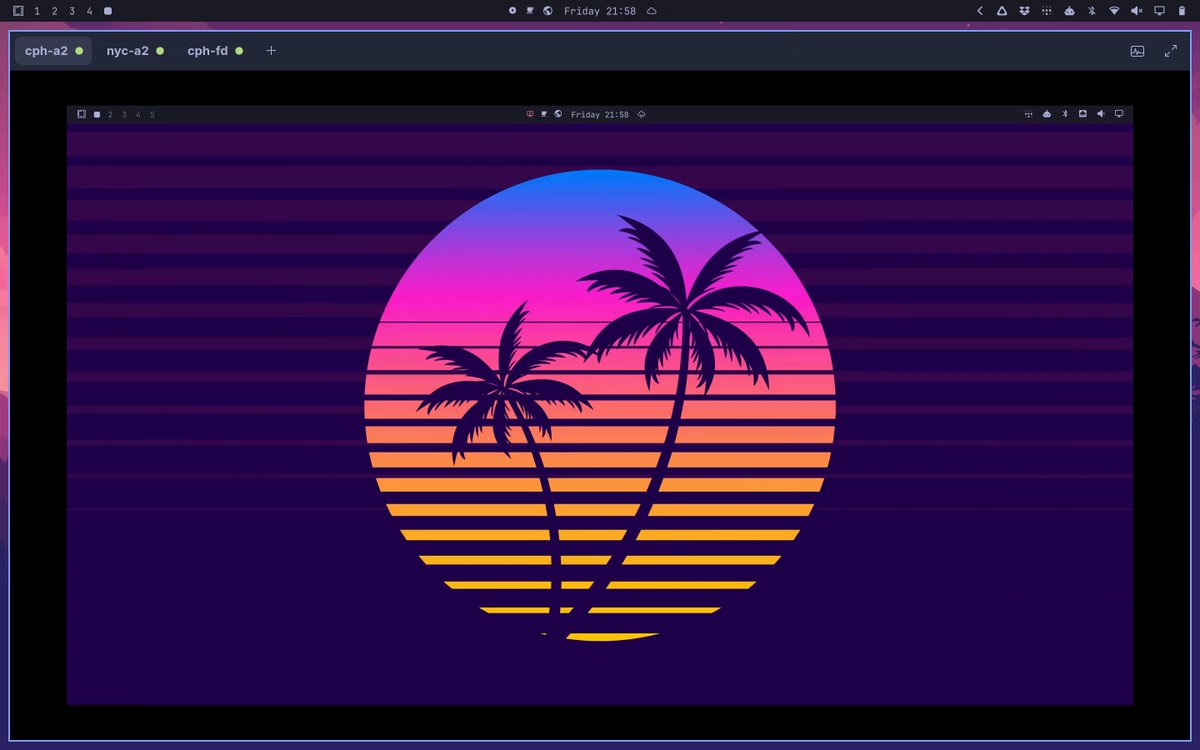1200x750 pixels.
Task: Click the remote desktop Bluetooth icon
Action: 1065,114
